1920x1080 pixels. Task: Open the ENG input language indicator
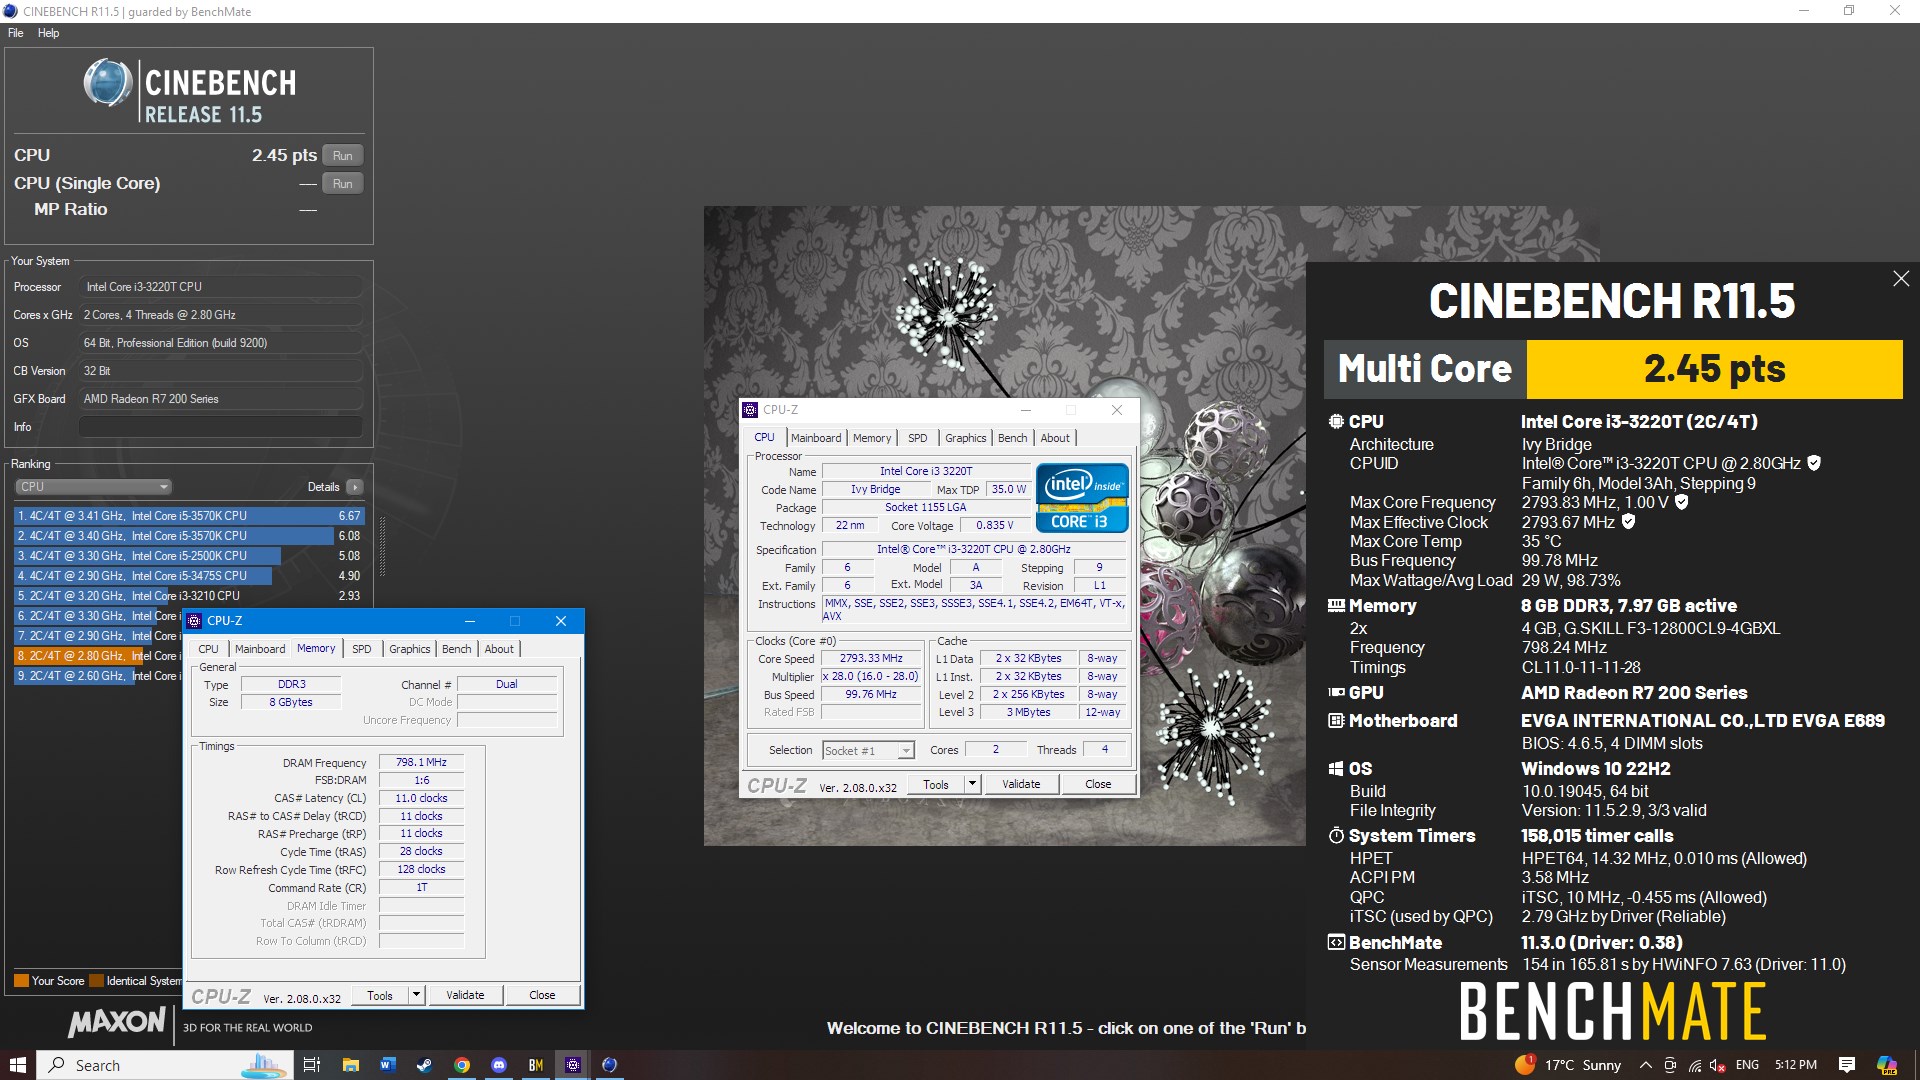click(x=1747, y=1065)
